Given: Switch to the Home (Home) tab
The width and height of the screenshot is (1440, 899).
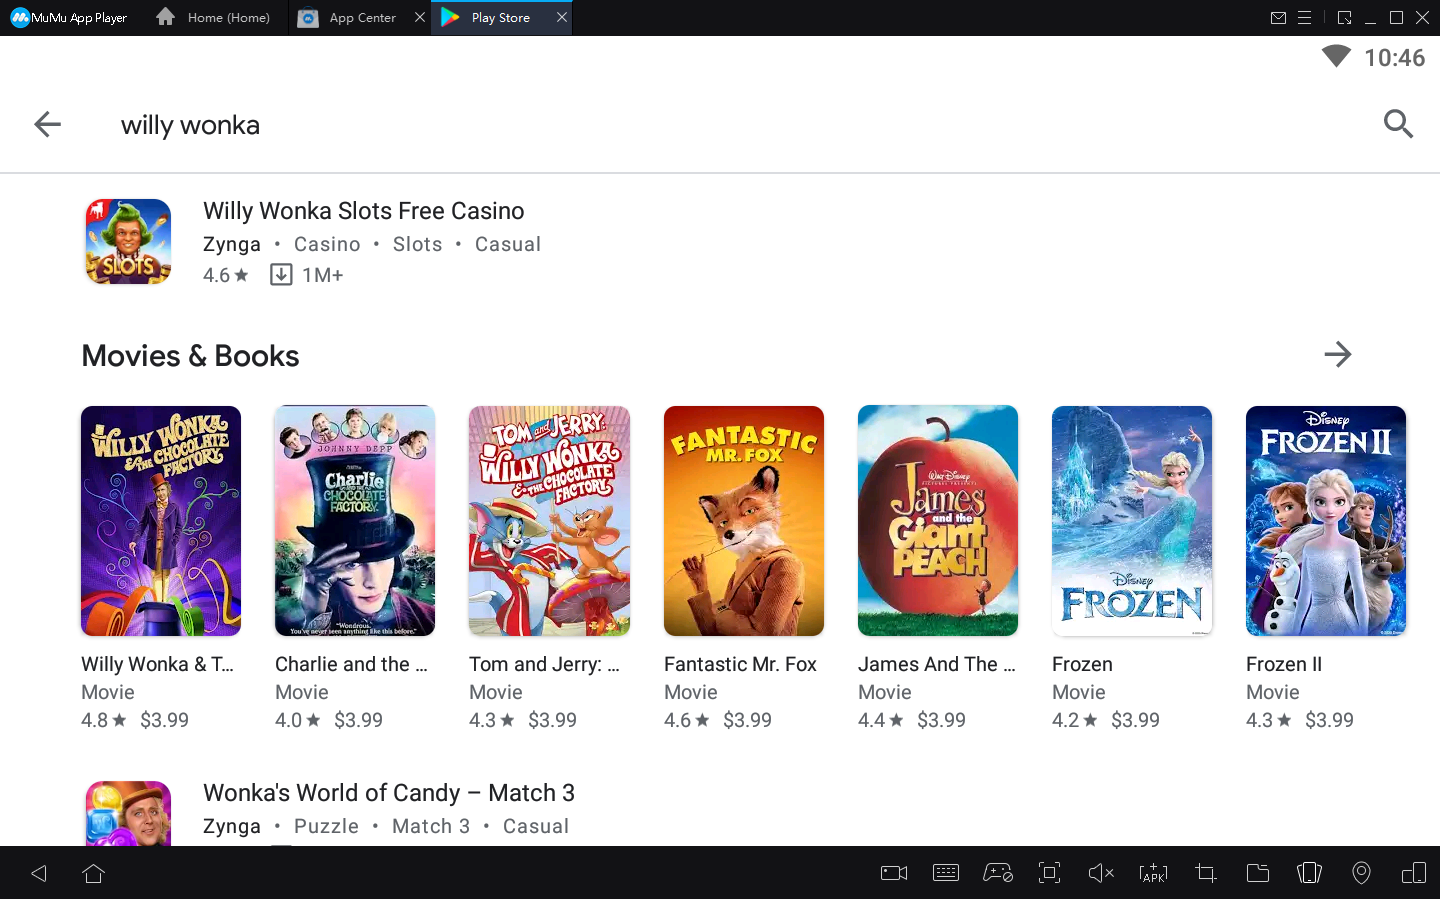Looking at the screenshot, I should tap(216, 18).
